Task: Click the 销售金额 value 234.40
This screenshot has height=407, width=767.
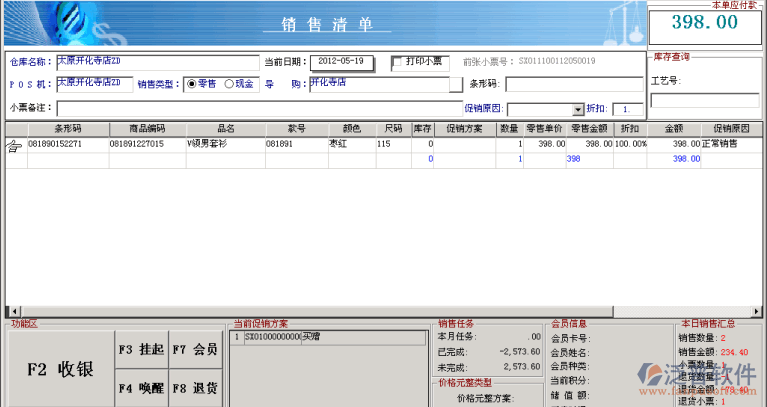Action: 735,352
